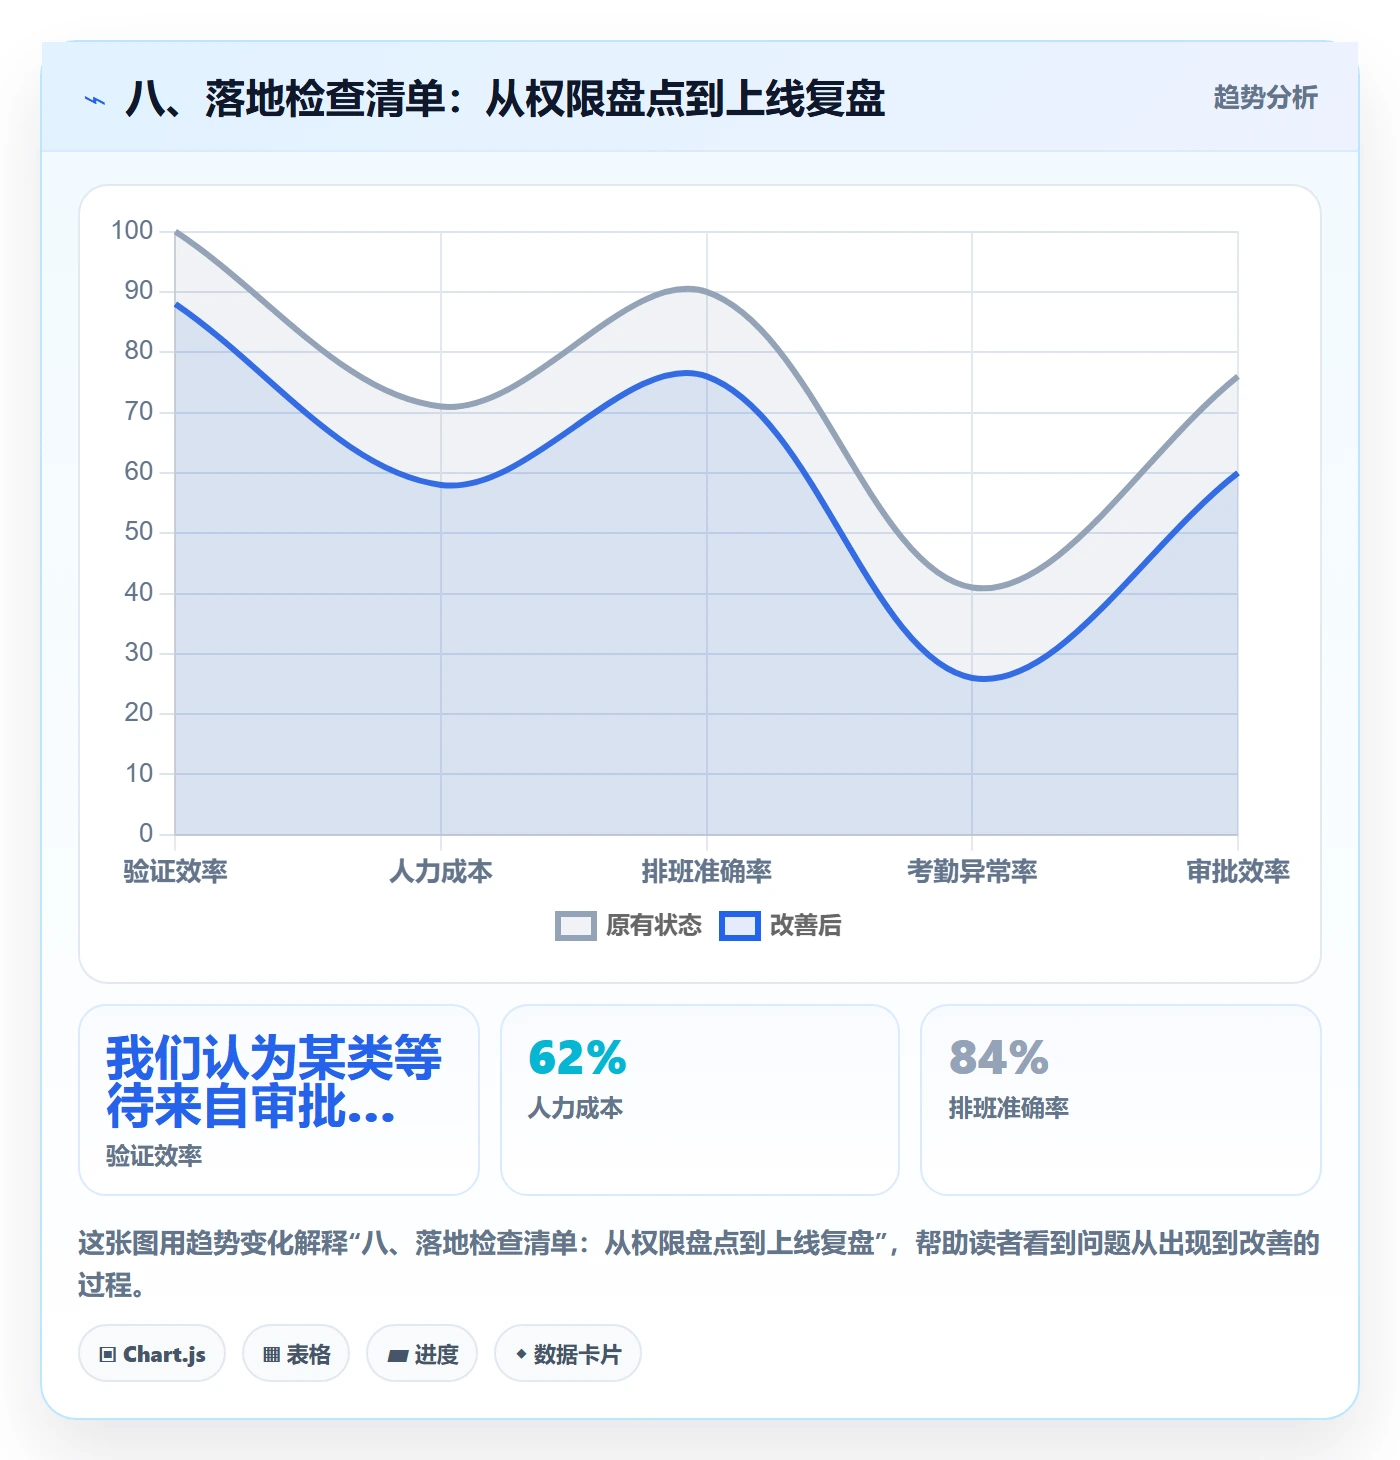Click the 改善后 legend label

[806, 926]
